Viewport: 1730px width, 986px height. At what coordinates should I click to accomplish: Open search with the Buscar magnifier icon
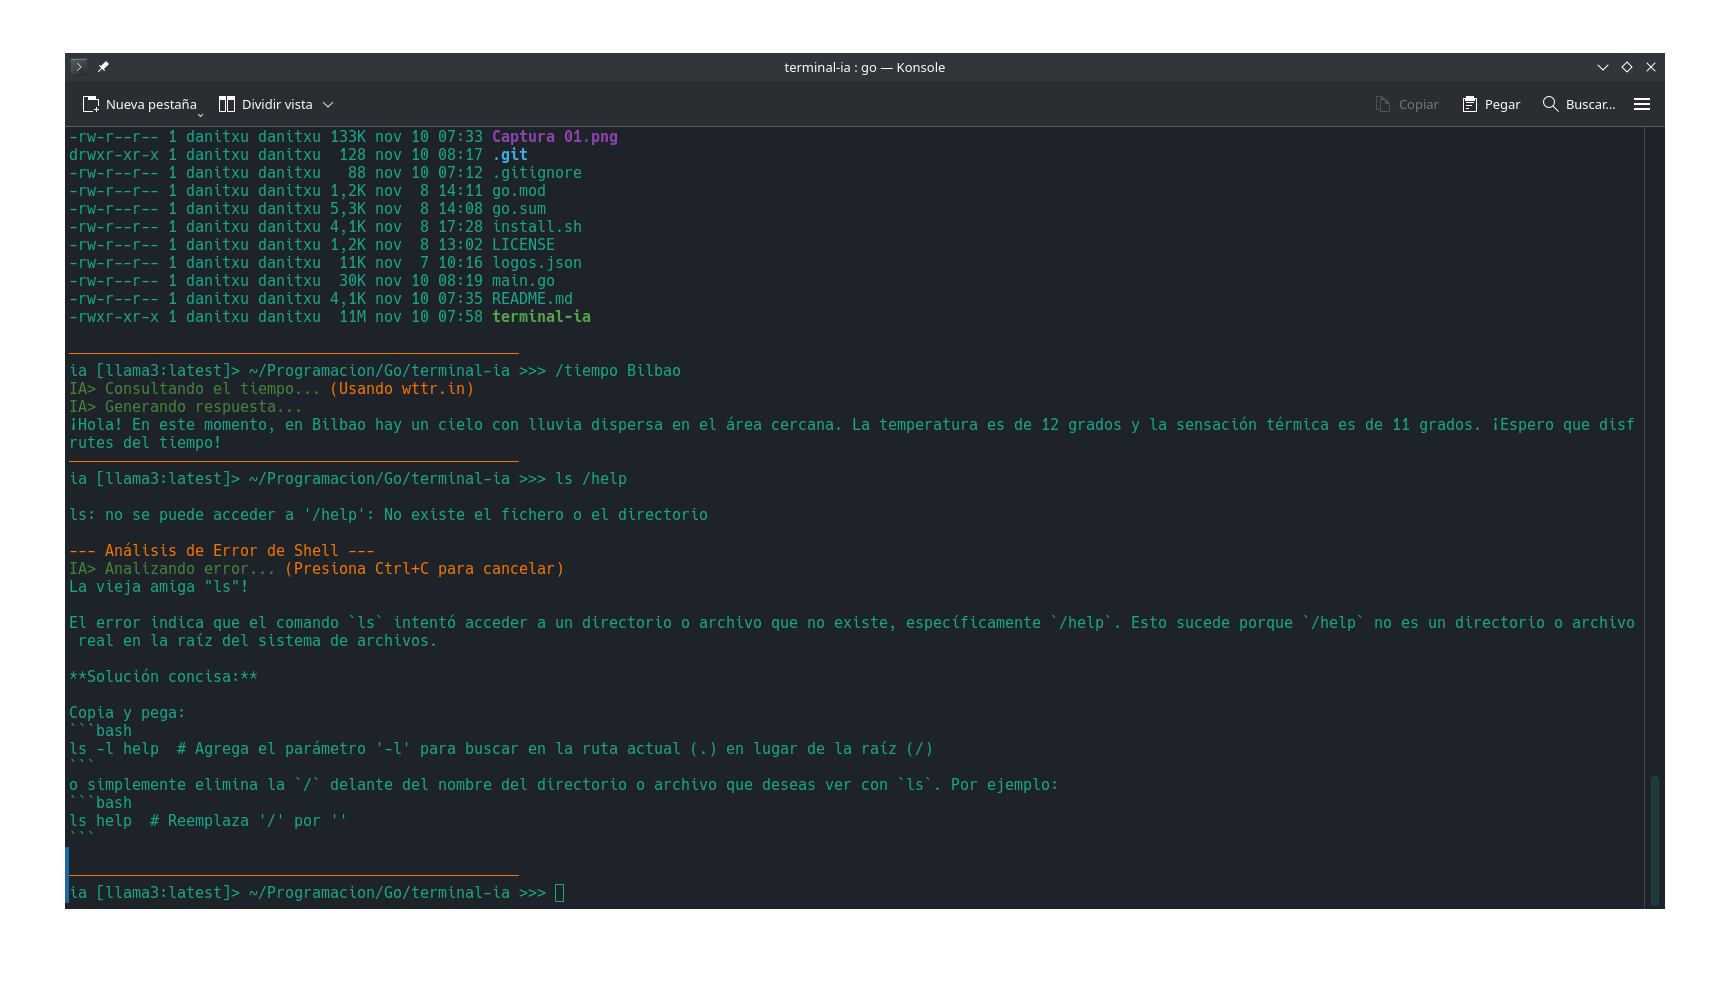(1551, 104)
